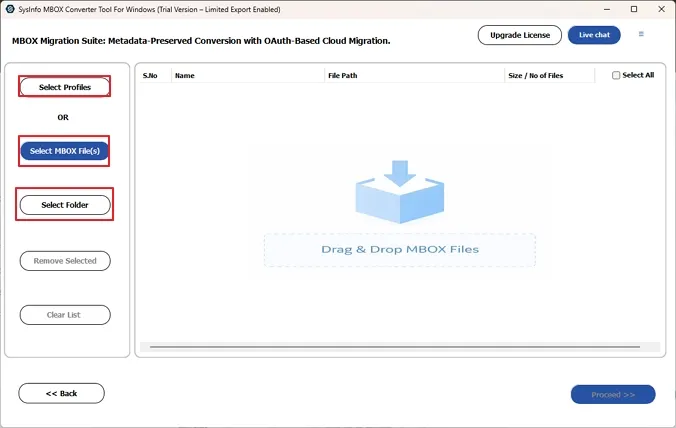Open the hamburger menu icon

pos(641,34)
